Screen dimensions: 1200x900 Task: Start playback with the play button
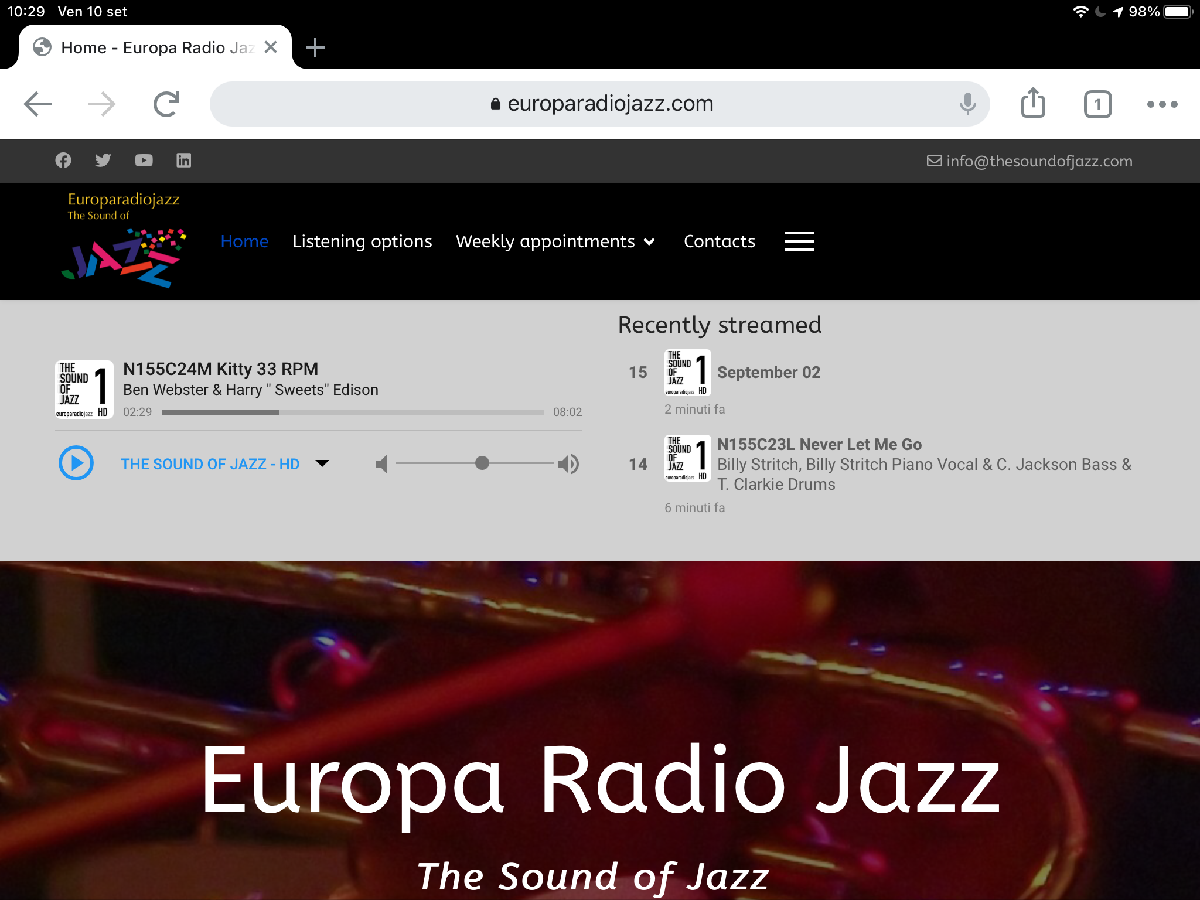[76, 463]
